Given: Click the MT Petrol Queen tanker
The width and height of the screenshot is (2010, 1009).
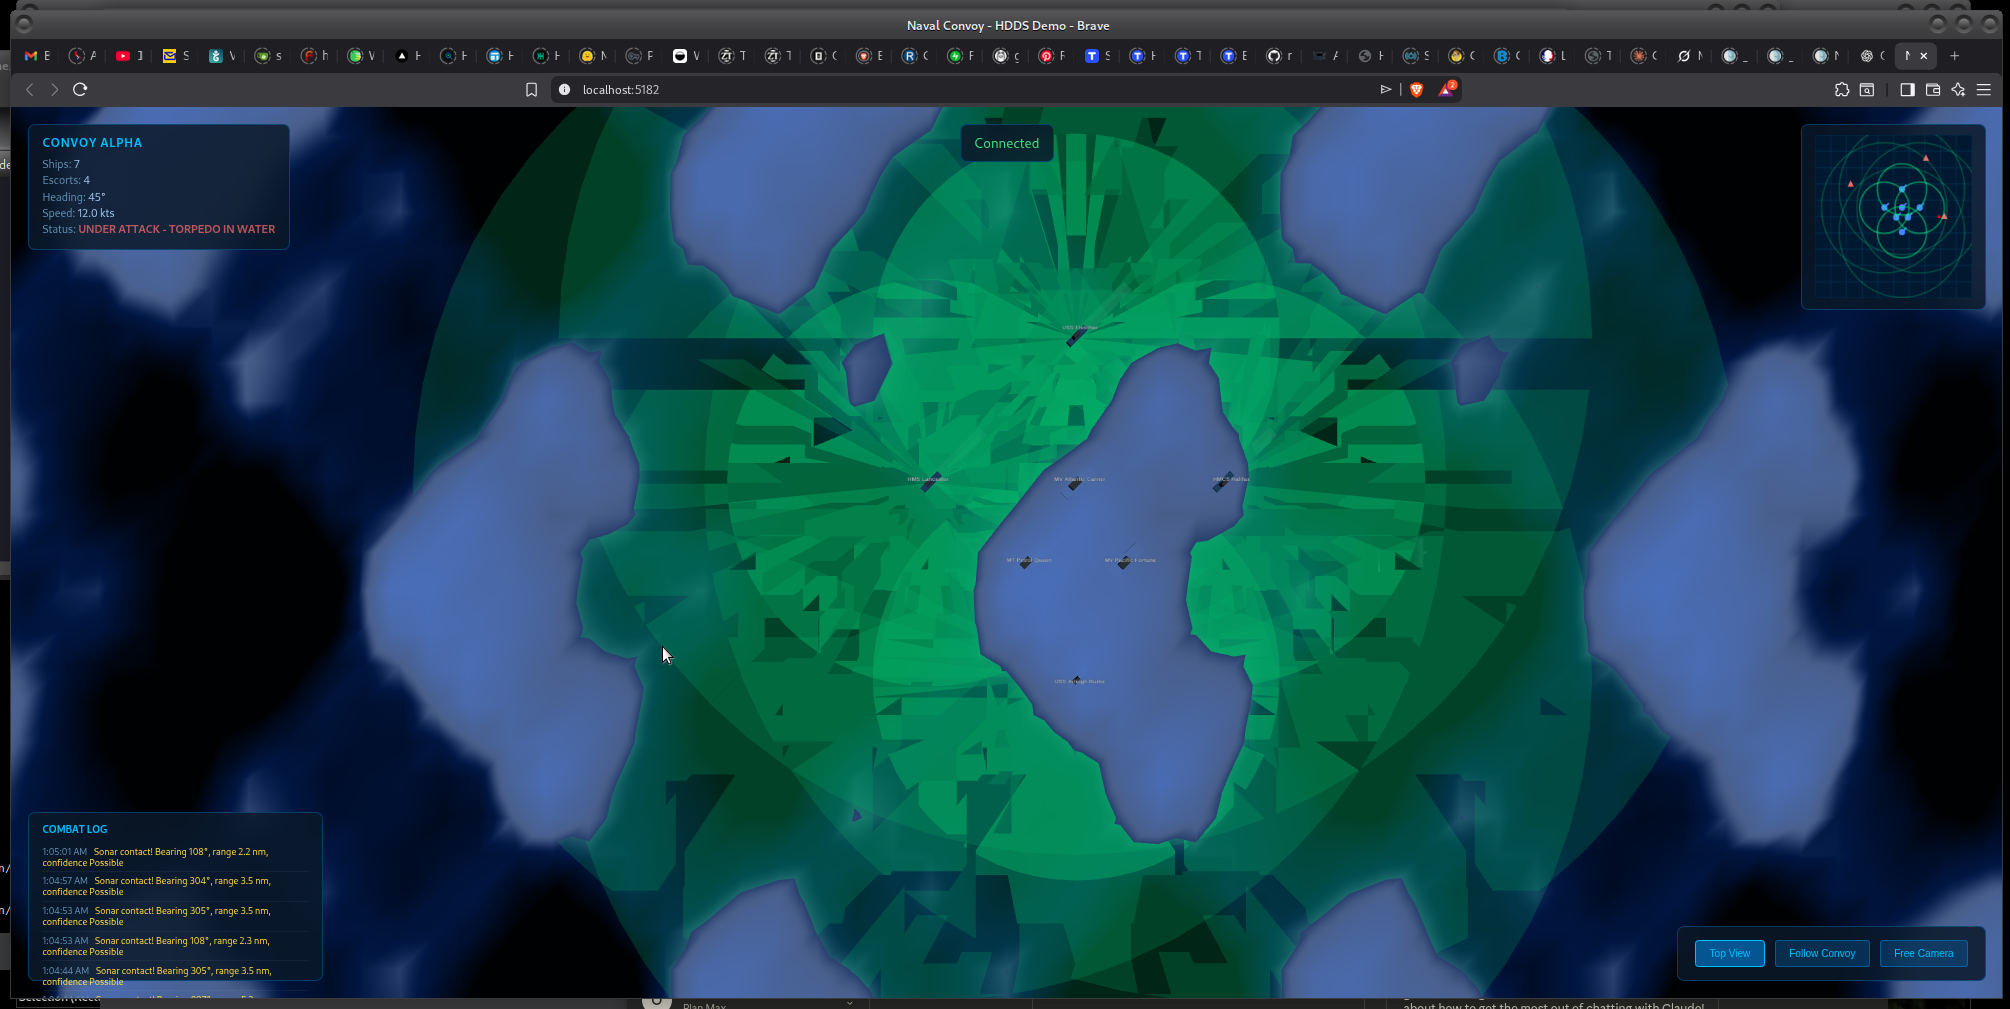Looking at the screenshot, I should (1026, 563).
